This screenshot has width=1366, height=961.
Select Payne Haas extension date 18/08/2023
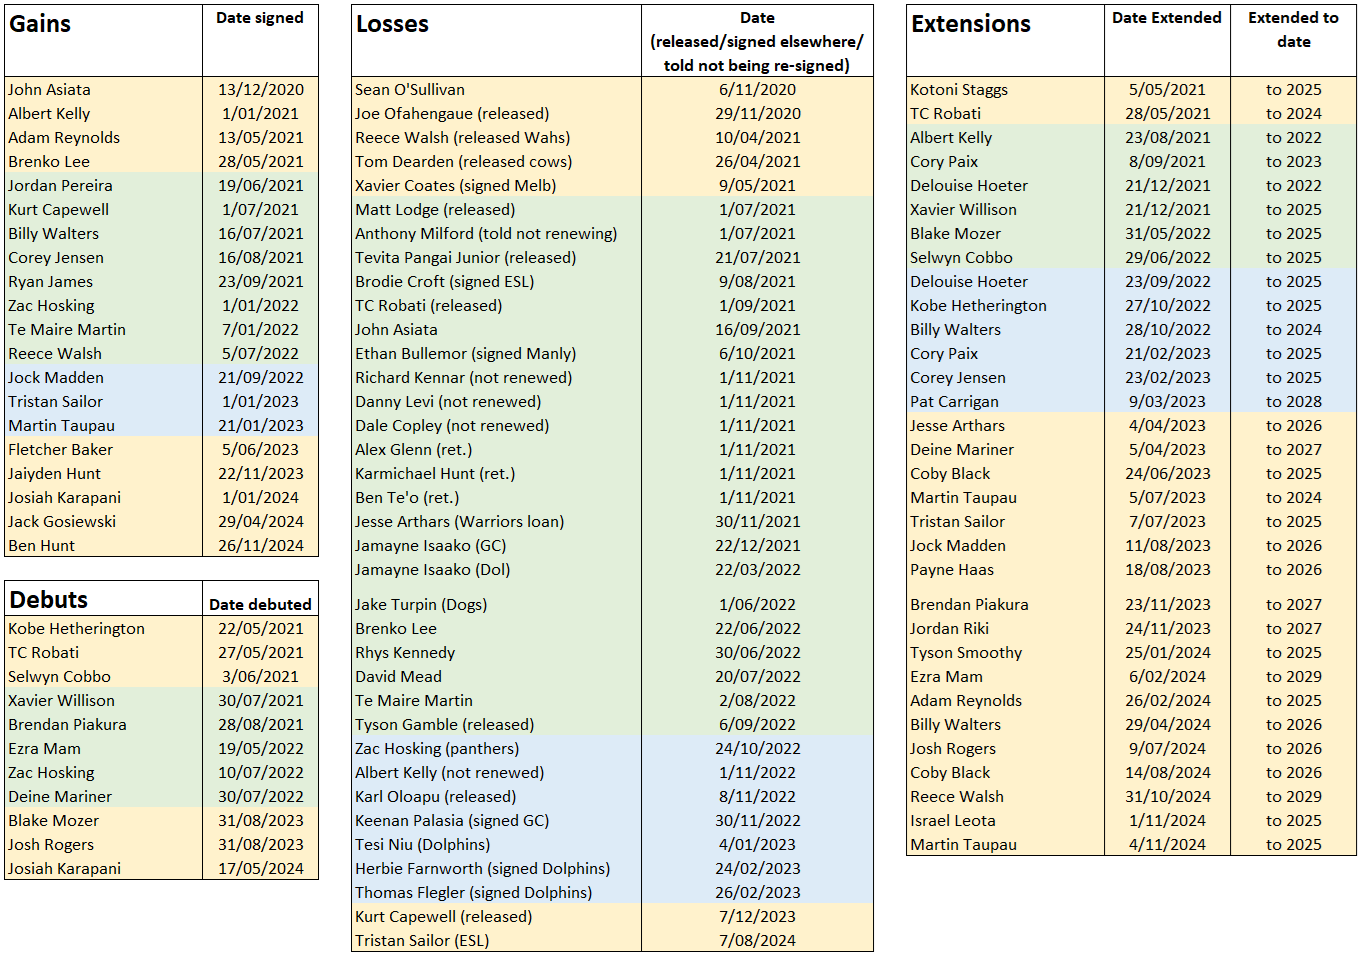[1167, 569]
